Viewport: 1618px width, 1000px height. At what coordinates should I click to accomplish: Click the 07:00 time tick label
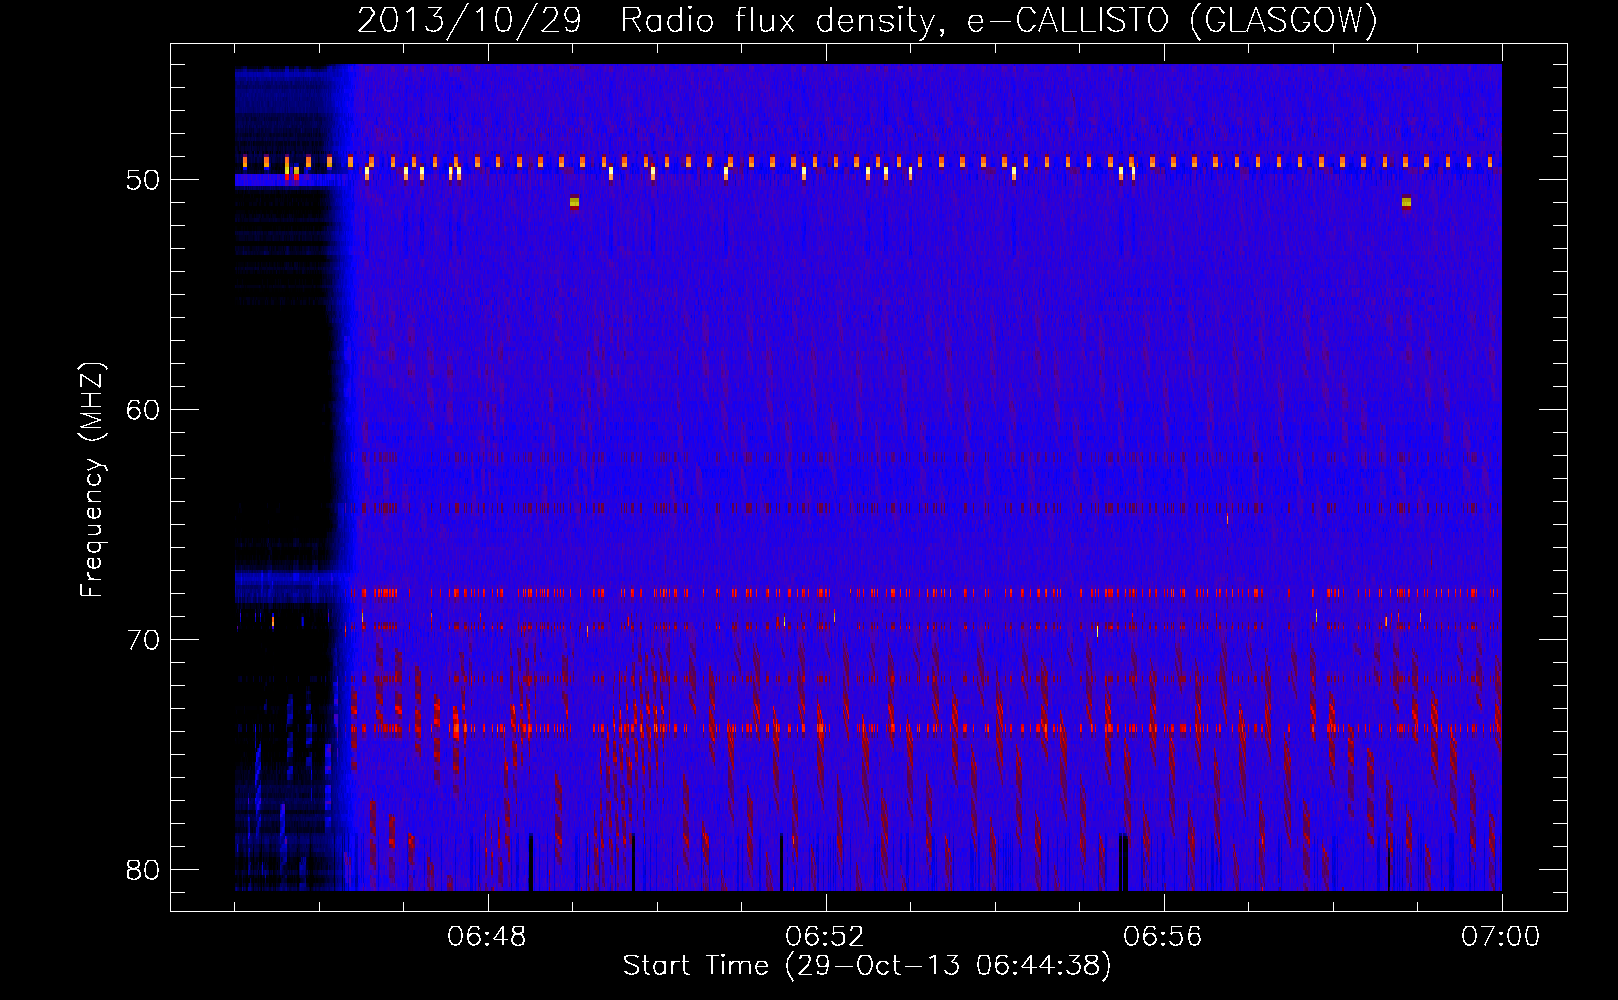pyautogui.click(x=1501, y=937)
